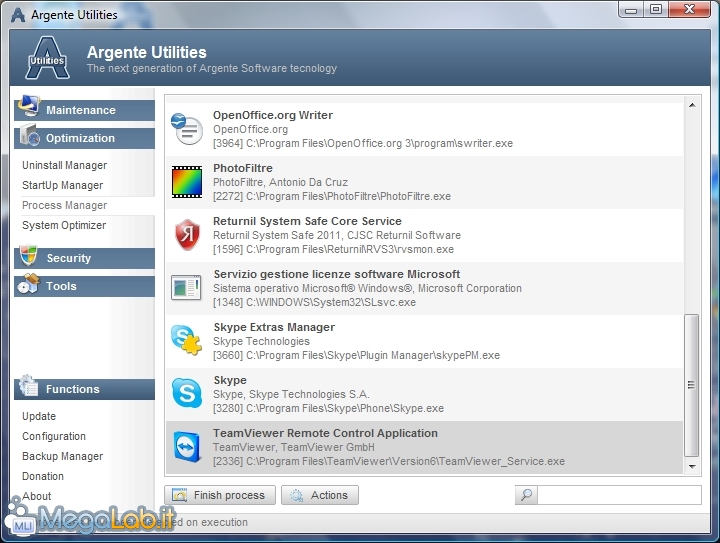Open the Update function
The image size is (720, 543).
click(x=39, y=416)
